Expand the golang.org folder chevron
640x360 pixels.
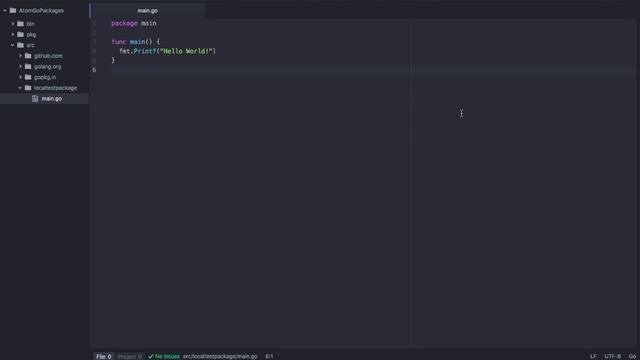[20, 66]
